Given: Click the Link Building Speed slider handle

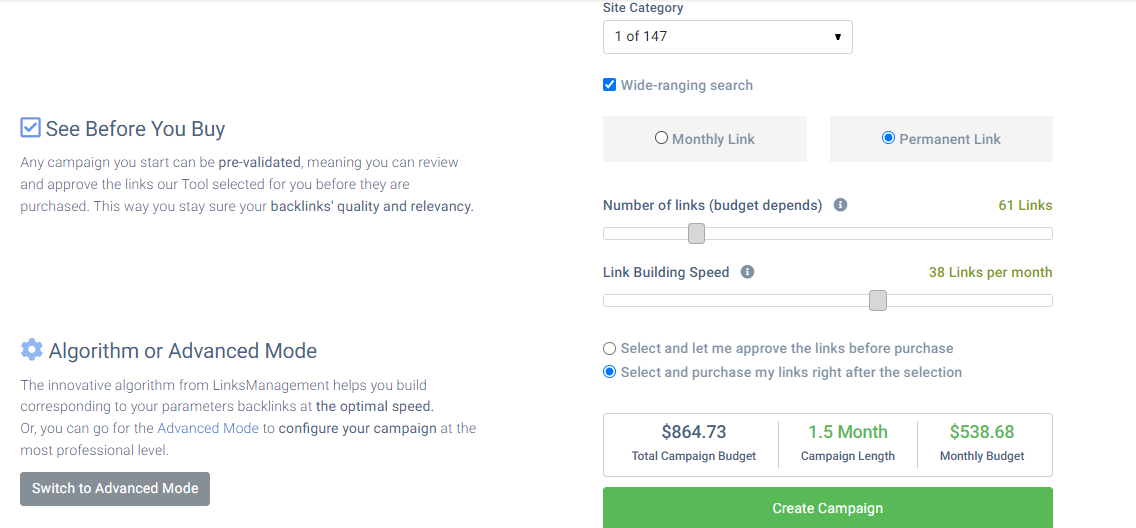Looking at the screenshot, I should coord(878,301).
